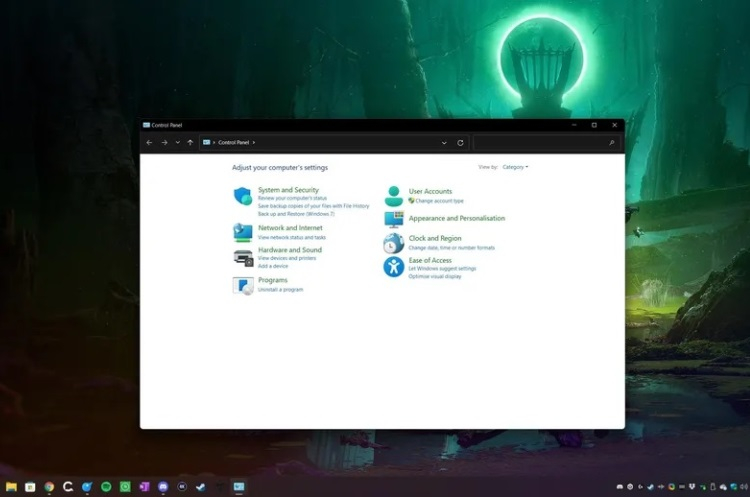Click View network status and tasks link
This screenshot has height=497, width=750.
(291, 238)
